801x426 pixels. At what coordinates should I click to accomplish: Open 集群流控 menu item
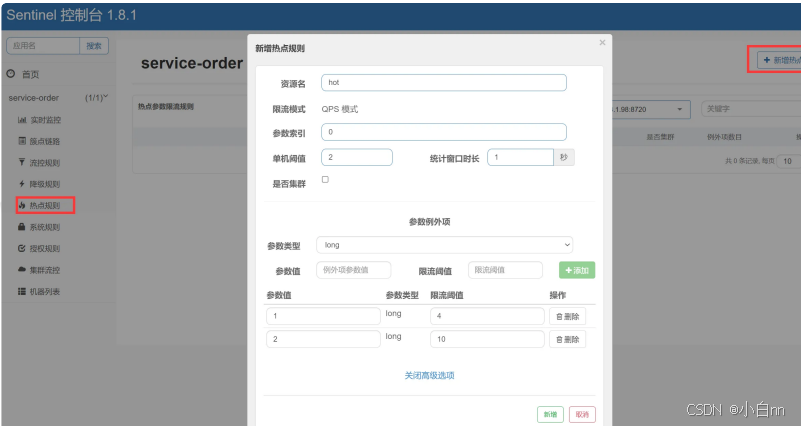(44, 270)
